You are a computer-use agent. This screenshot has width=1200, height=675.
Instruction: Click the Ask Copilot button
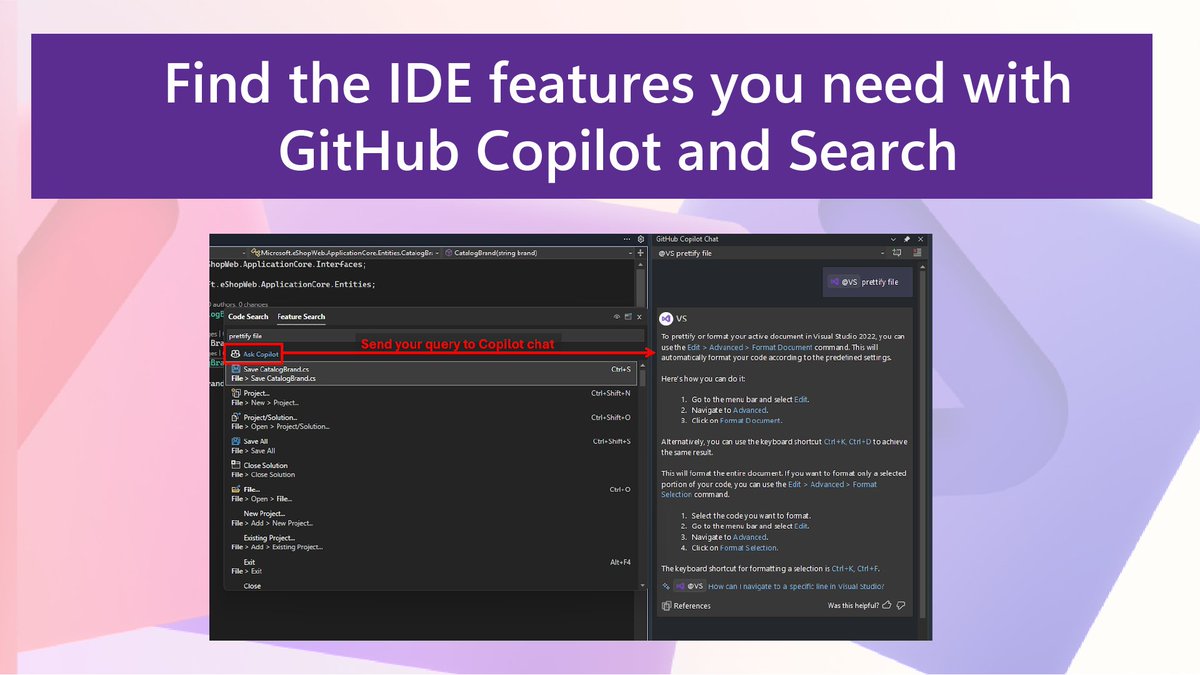point(255,354)
